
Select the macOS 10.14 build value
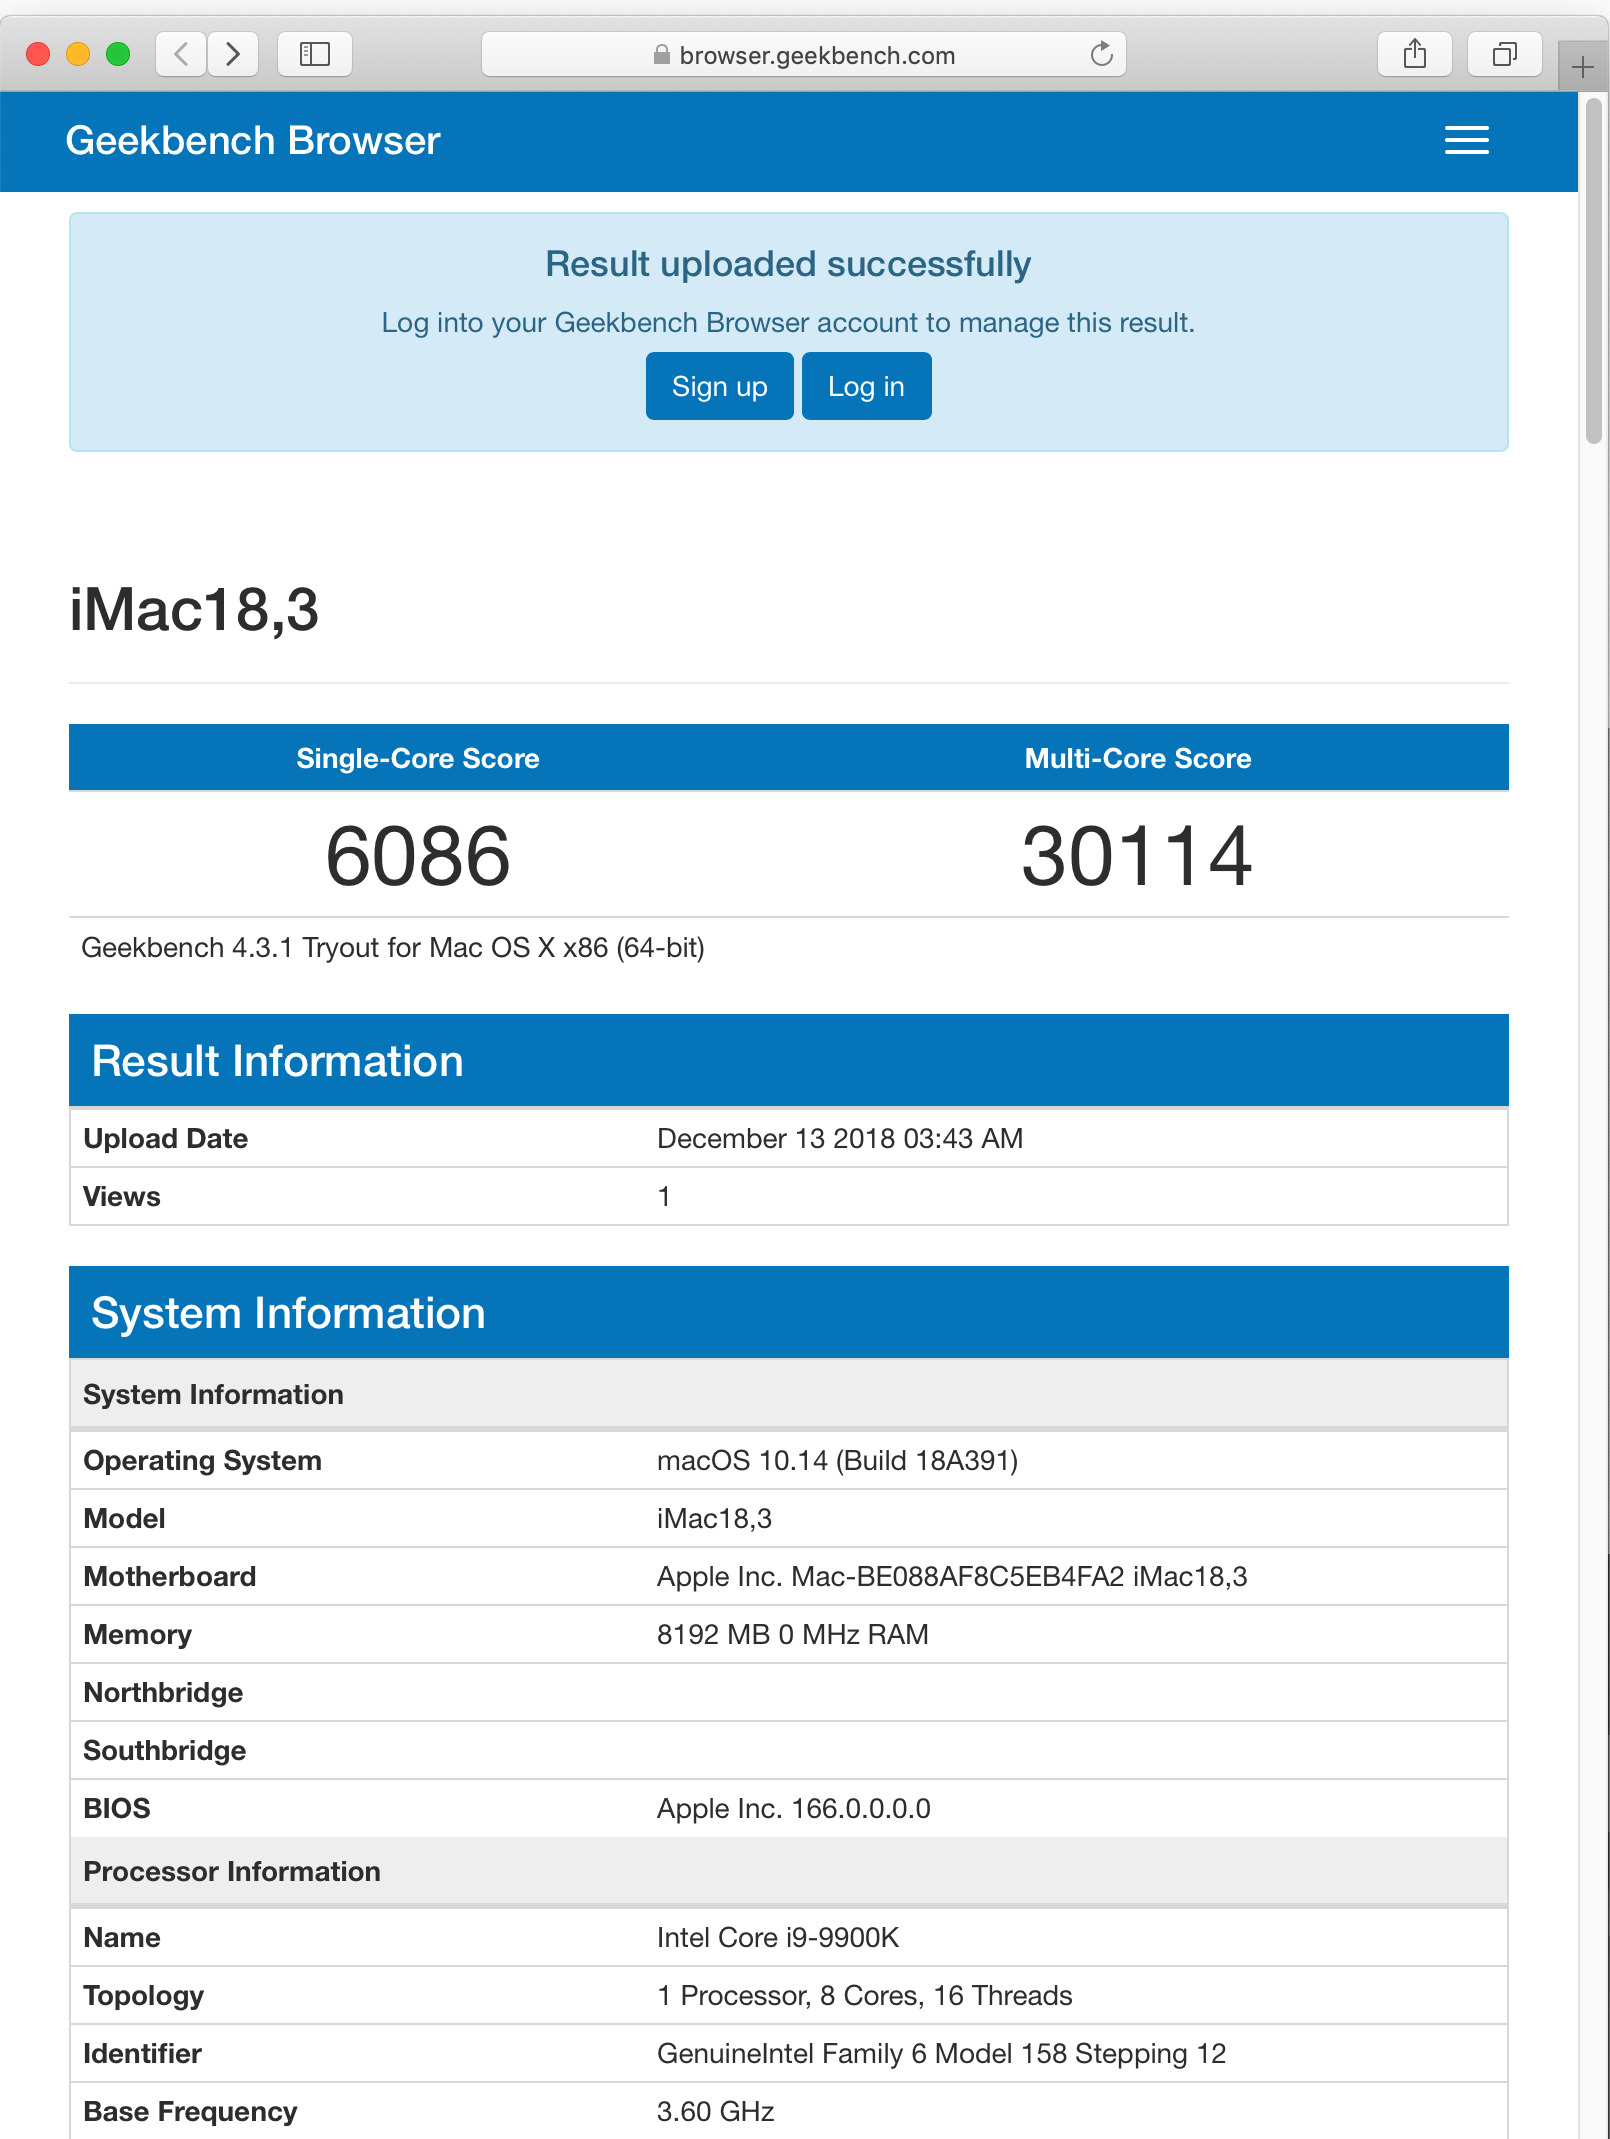(837, 1460)
